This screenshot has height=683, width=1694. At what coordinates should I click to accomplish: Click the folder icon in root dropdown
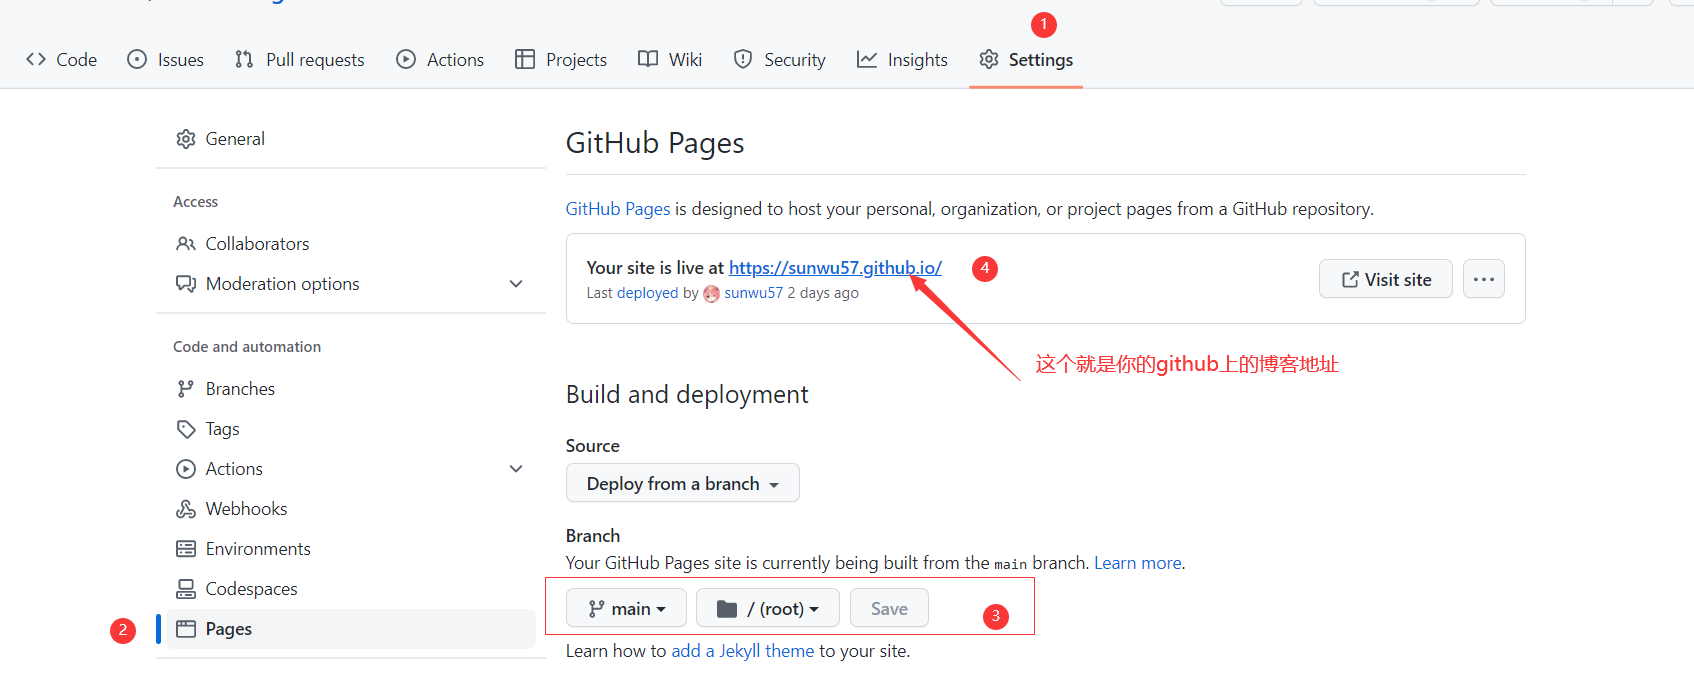727,609
